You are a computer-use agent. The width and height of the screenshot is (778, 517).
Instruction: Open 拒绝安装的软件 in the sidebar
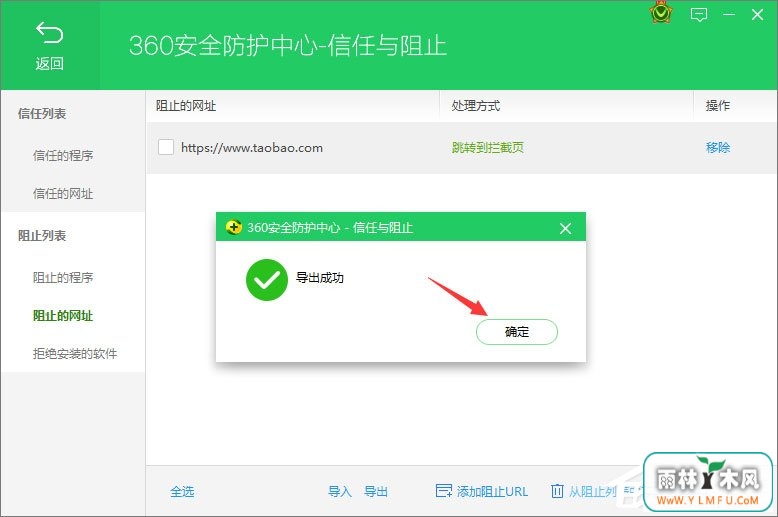(75, 353)
